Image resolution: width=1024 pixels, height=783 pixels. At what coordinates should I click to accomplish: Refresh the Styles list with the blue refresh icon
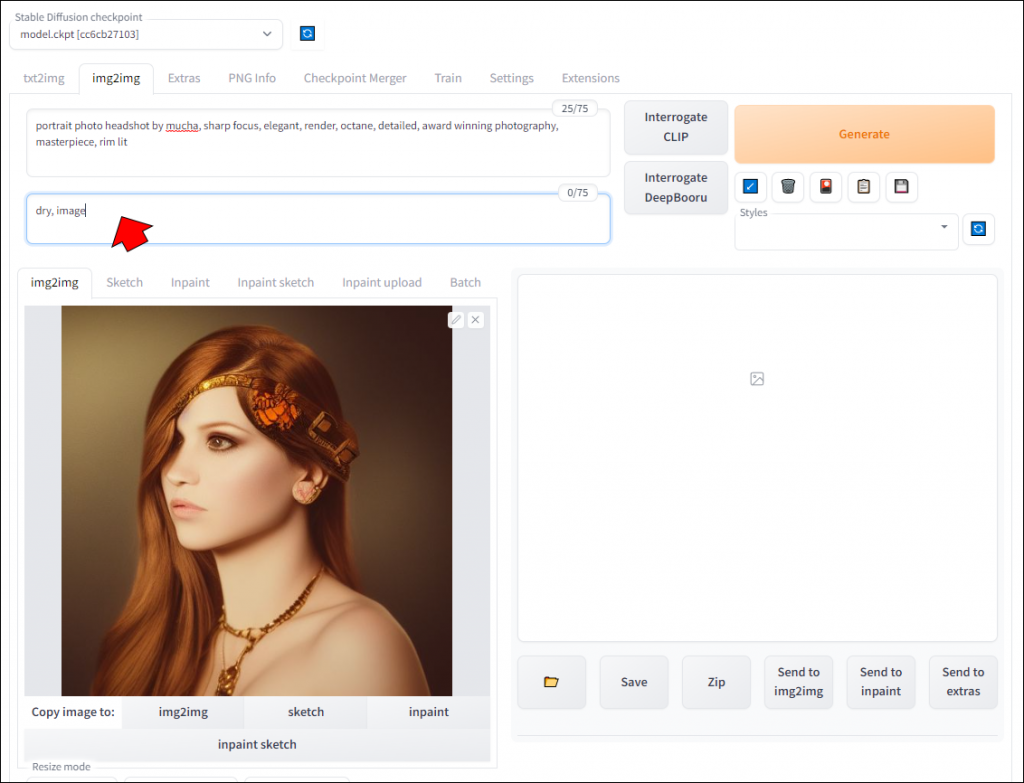978,229
